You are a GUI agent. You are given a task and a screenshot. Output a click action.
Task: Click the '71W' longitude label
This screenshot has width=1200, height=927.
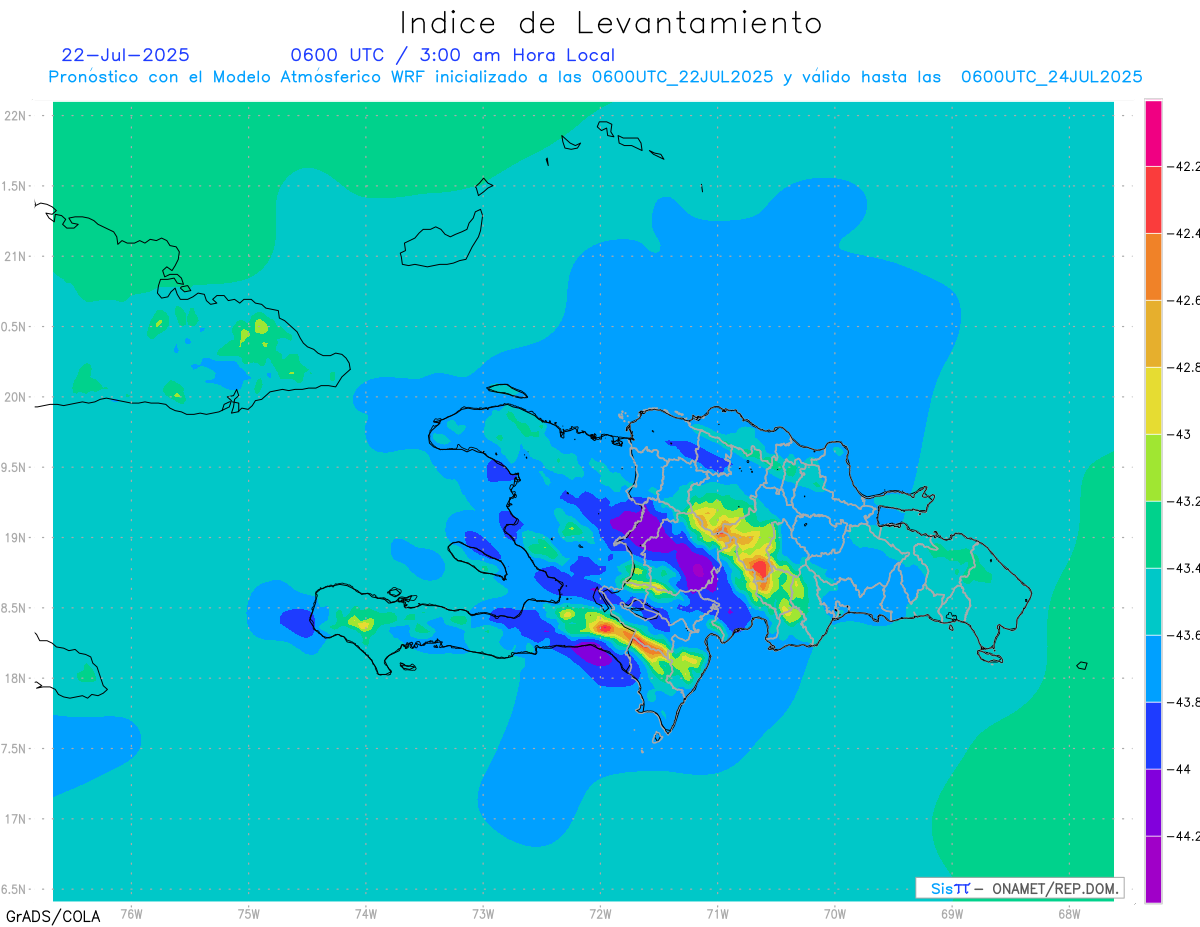(717, 913)
